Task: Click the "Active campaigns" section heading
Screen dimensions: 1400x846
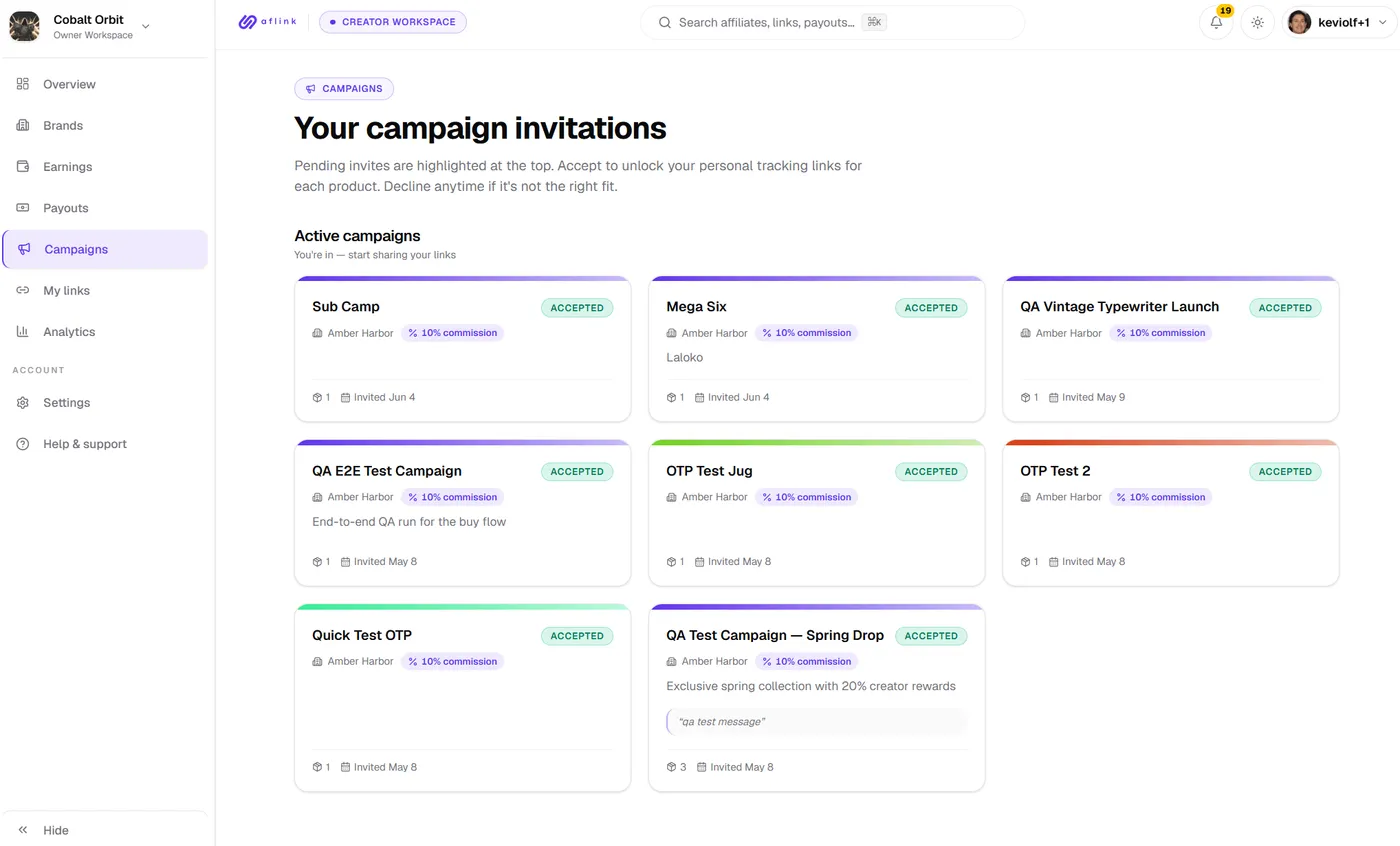Action: point(357,236)
